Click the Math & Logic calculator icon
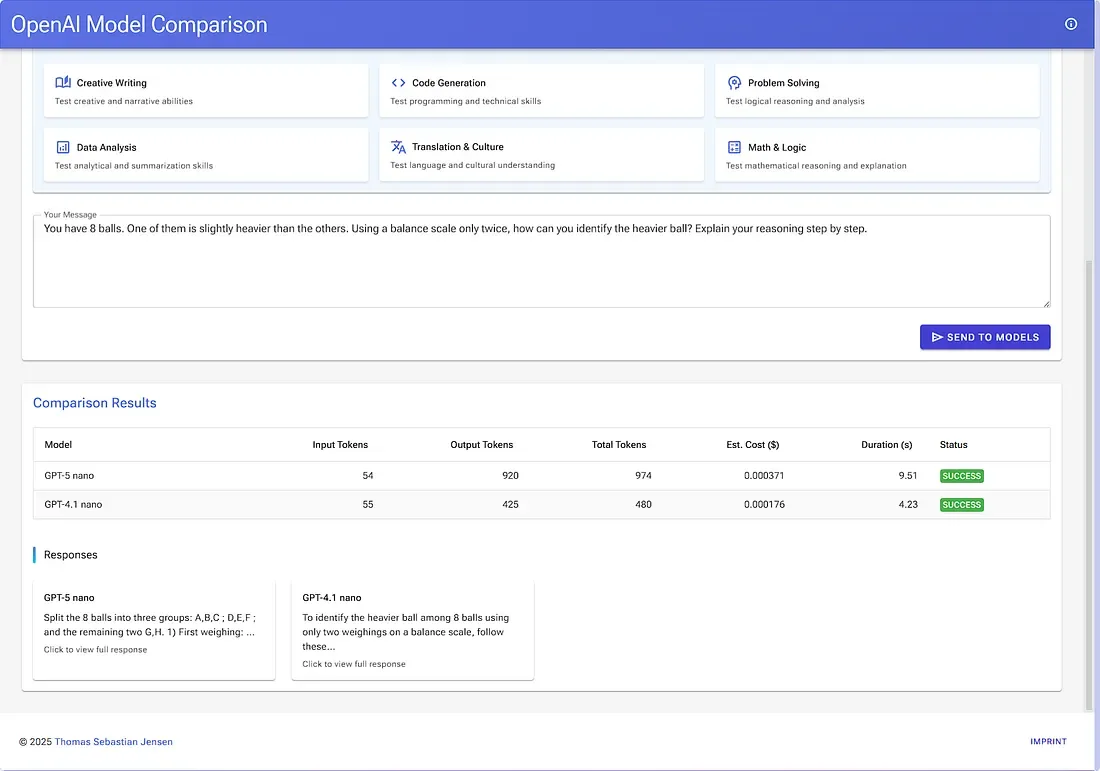The image size is (1100, 771). pyautogui.click(x=734, y=147)
